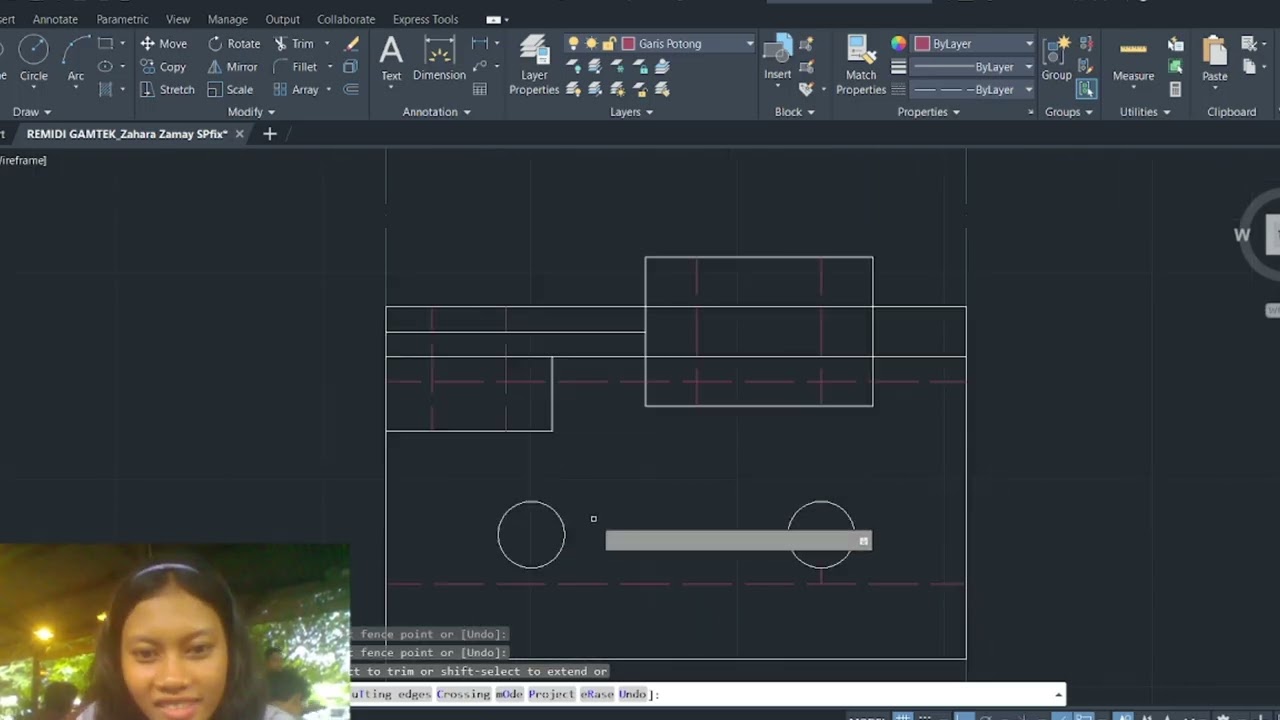Expand the Block panel
The height and width of the screenshot is (720, 1280).
[x=795, y=112]
